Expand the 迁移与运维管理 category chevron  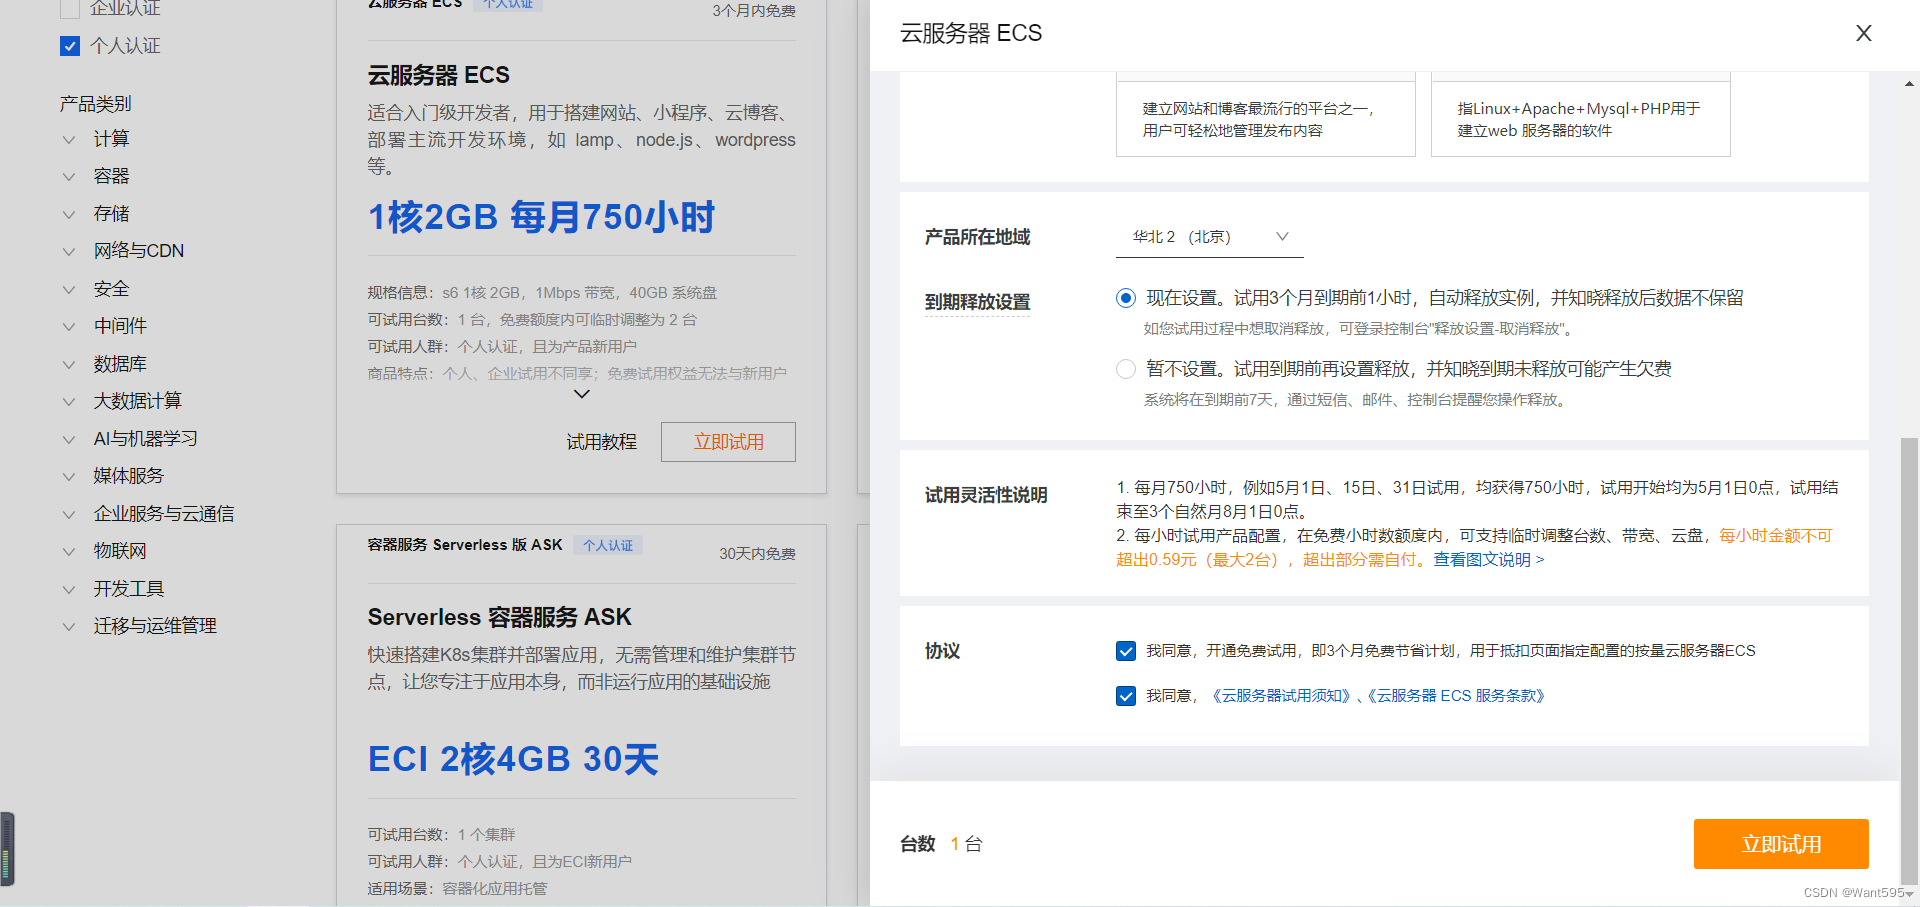(69, 626)
